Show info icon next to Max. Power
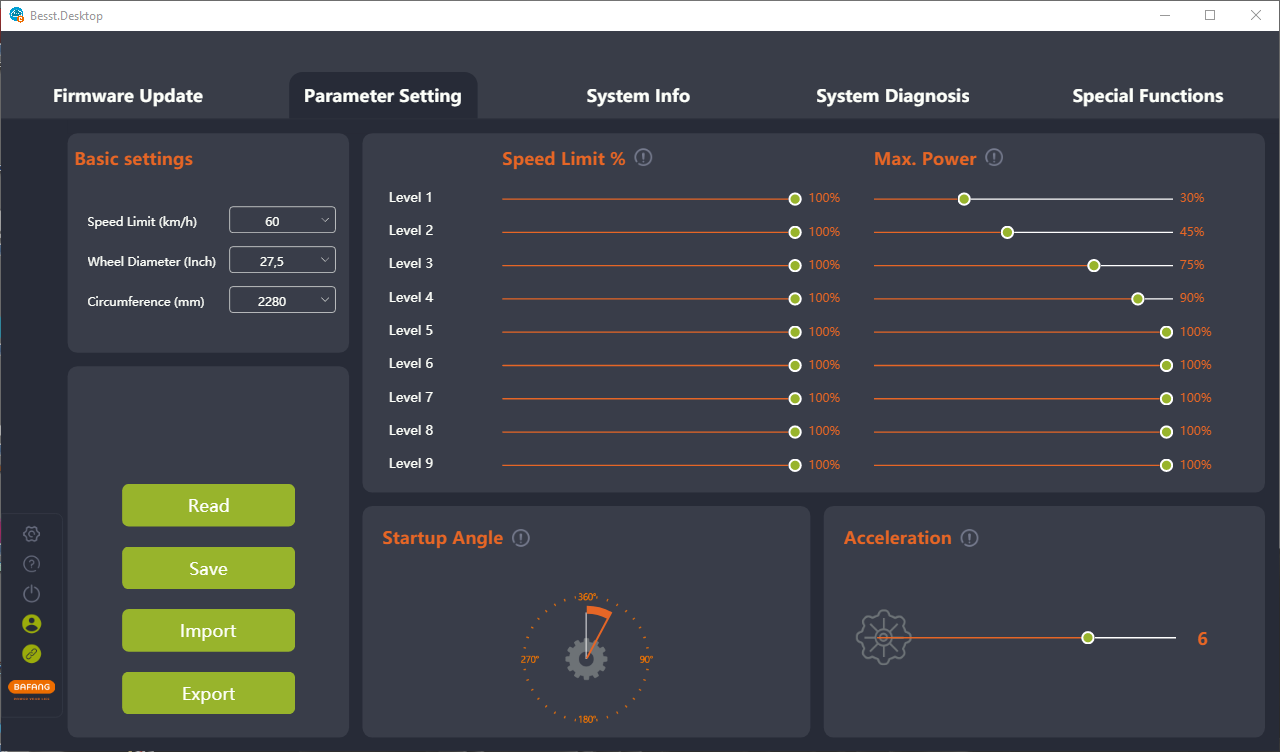Viewport: 1280px width, 752px height. click(994, 158)
